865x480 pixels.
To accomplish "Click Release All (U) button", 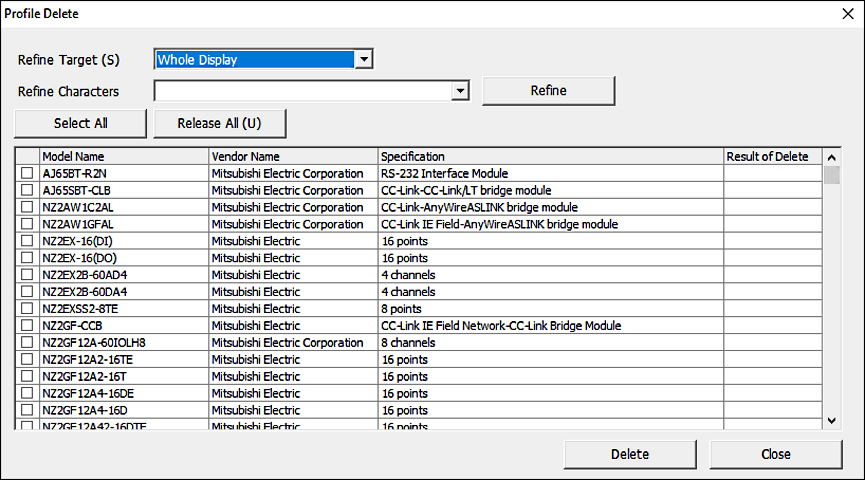I will (x=220, y=123).
